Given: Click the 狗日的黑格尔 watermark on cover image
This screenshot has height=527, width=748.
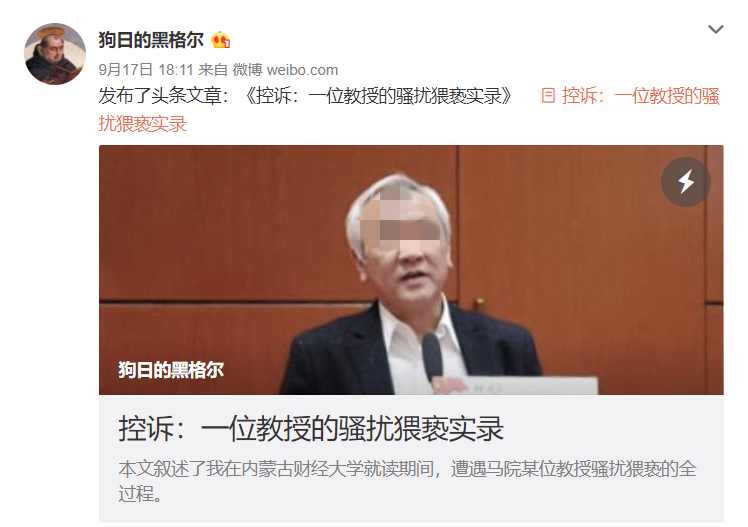Looking at the screenshot, I should tap(171, 370).
